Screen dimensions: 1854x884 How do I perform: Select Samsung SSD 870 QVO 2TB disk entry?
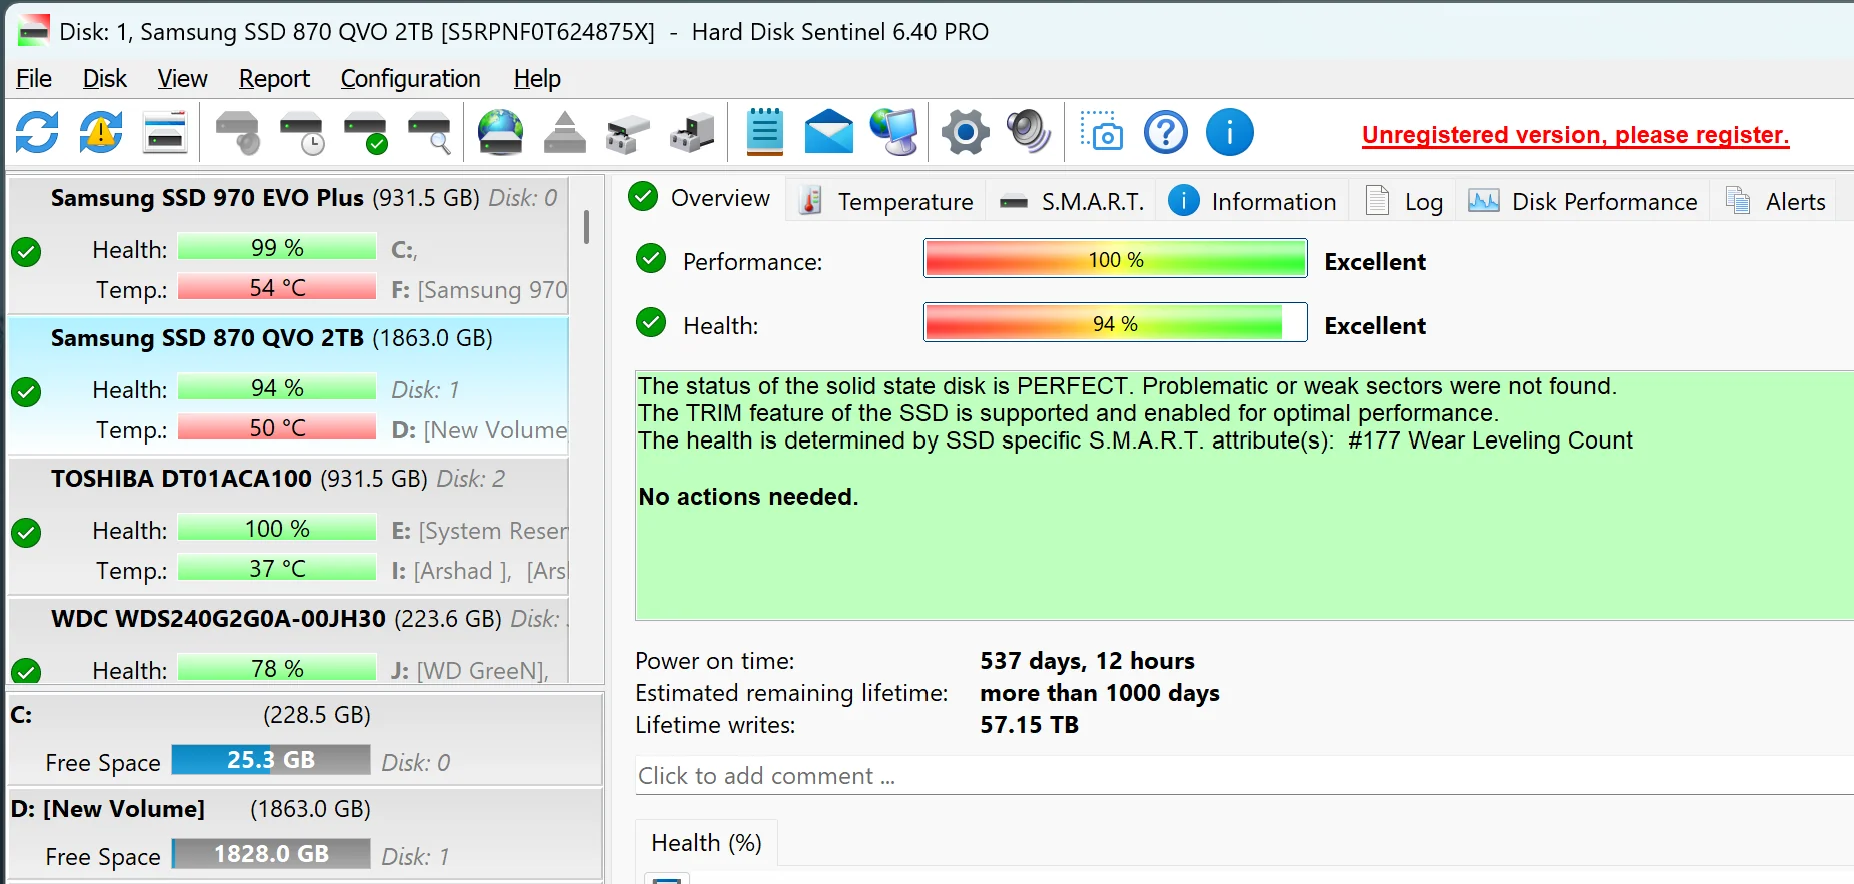(x=288, y=385)
